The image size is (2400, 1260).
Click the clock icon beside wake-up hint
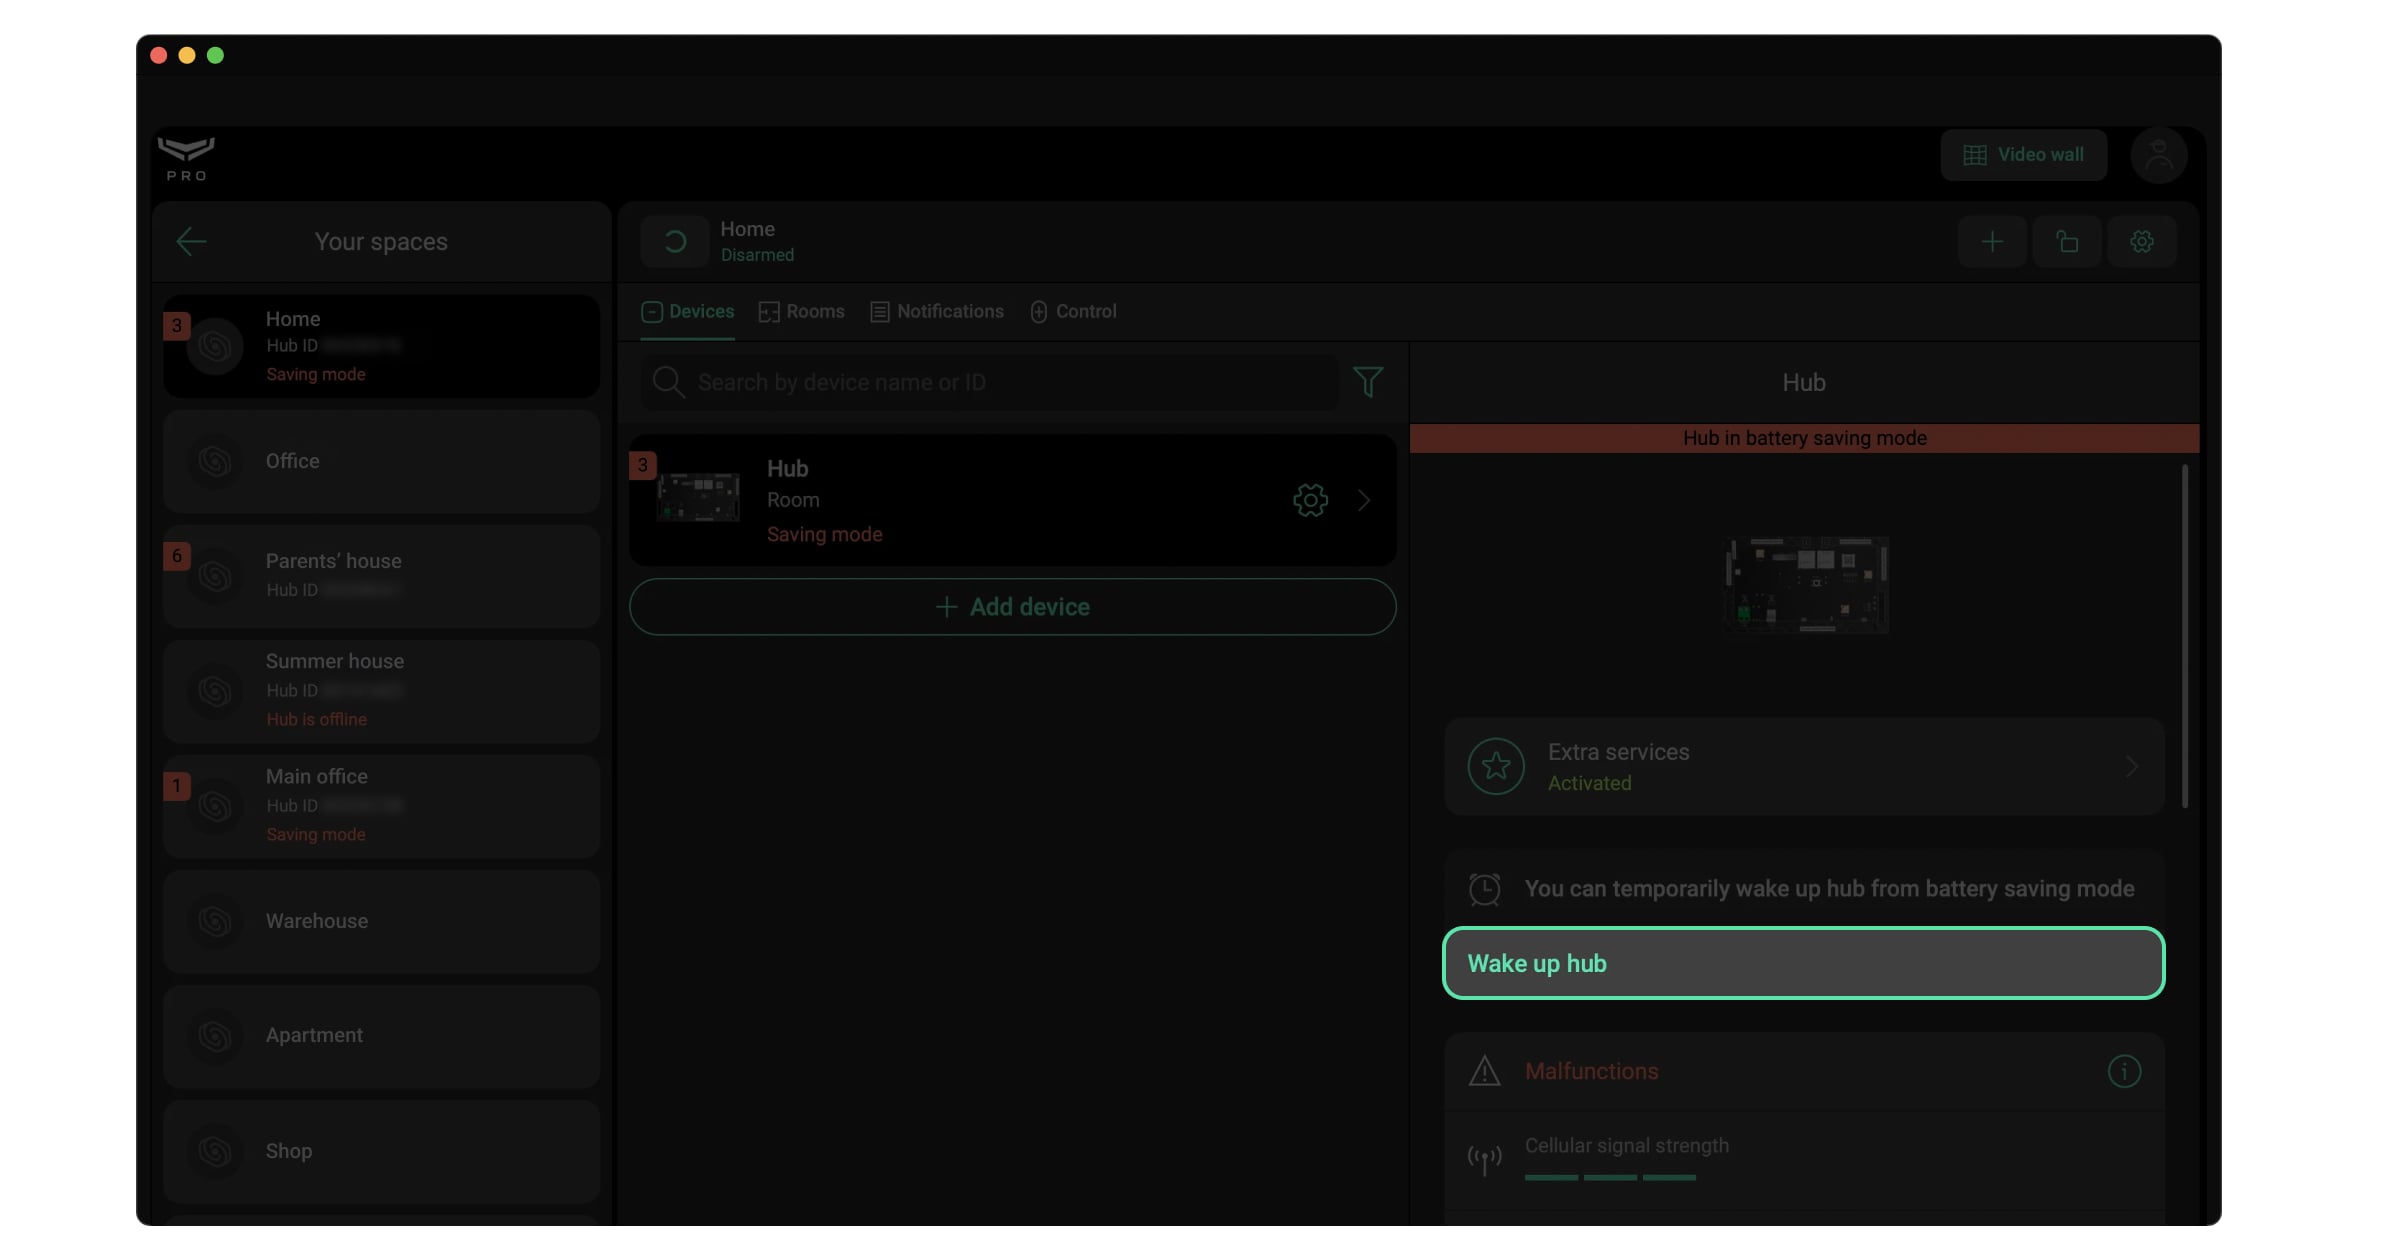[1485, 889]
